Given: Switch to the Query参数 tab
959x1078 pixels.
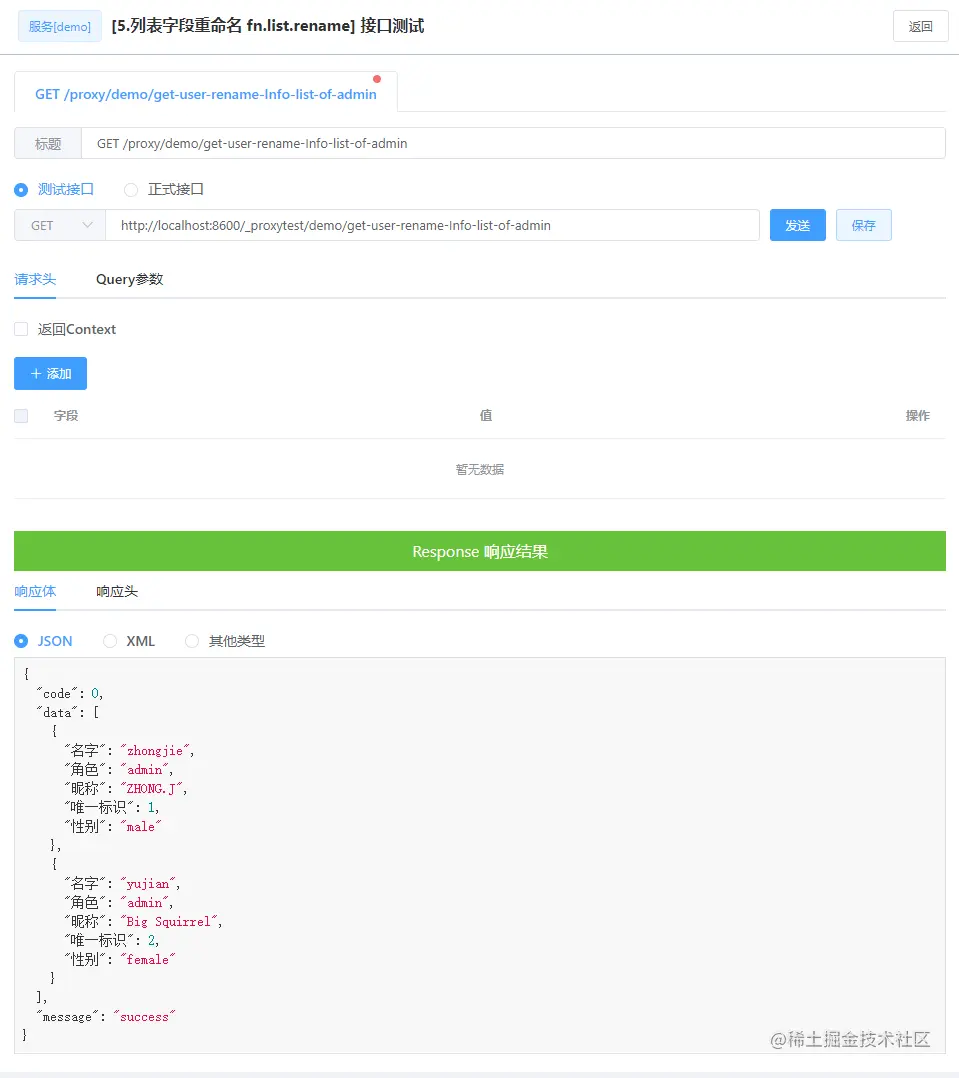Looking at the screenshot, I should point(129,279).
